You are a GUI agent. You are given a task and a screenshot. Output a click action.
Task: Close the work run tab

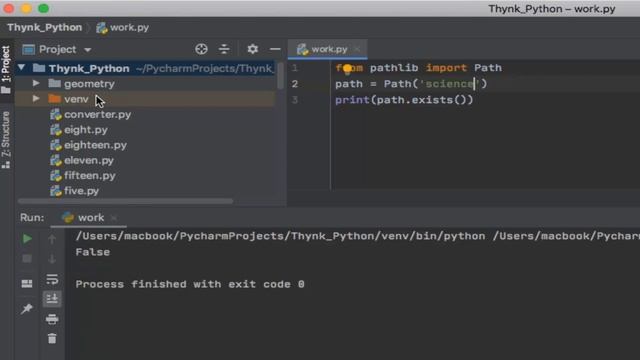[114, 218]
